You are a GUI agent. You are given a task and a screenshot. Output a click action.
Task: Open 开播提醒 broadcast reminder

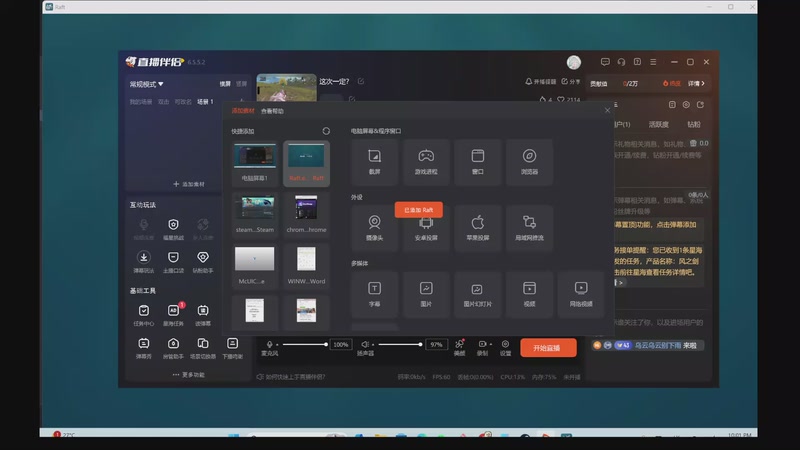pyautogui.click(x=540, y=82)
